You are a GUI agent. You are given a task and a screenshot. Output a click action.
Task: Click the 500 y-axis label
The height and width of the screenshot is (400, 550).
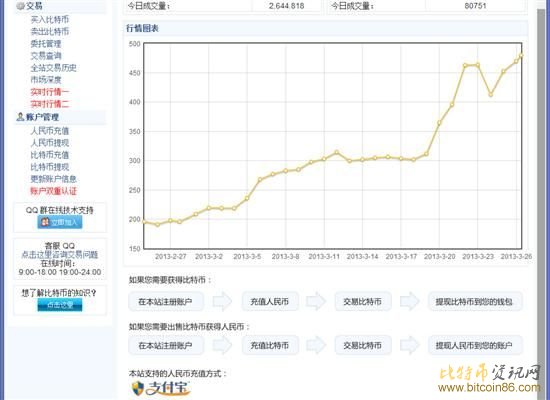point(135,44)
